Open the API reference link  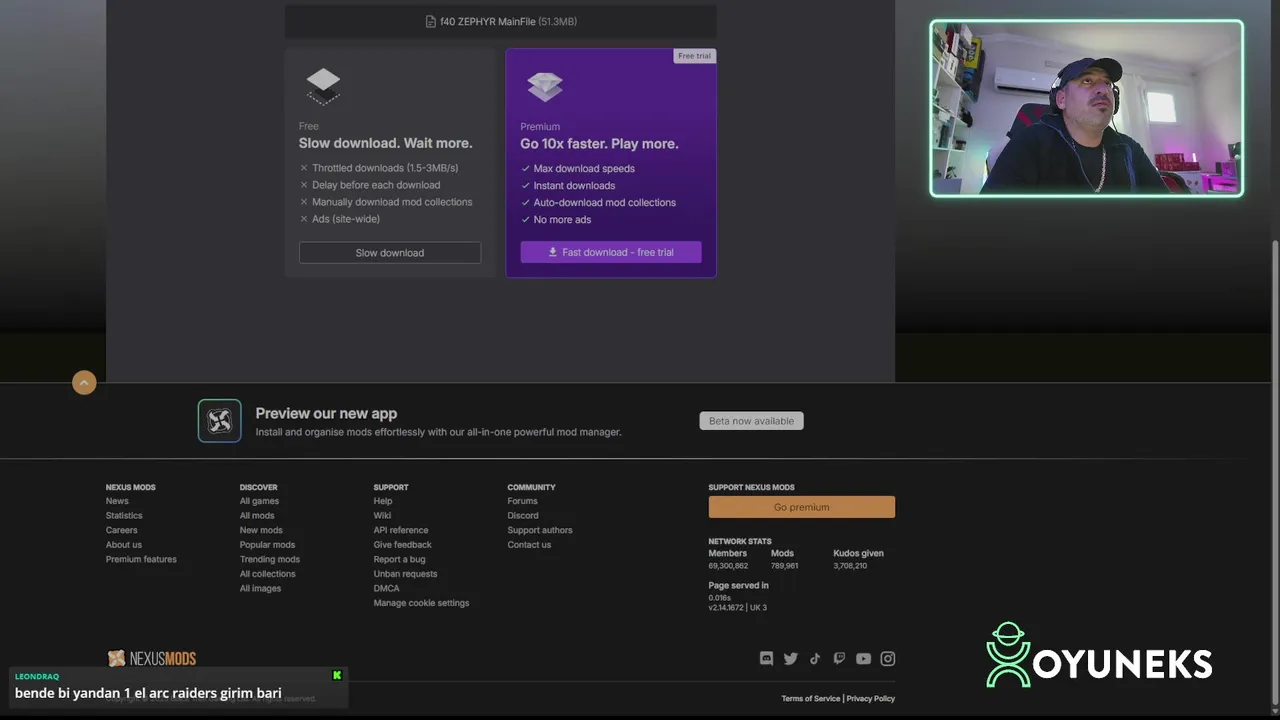[x=401, y=530]
